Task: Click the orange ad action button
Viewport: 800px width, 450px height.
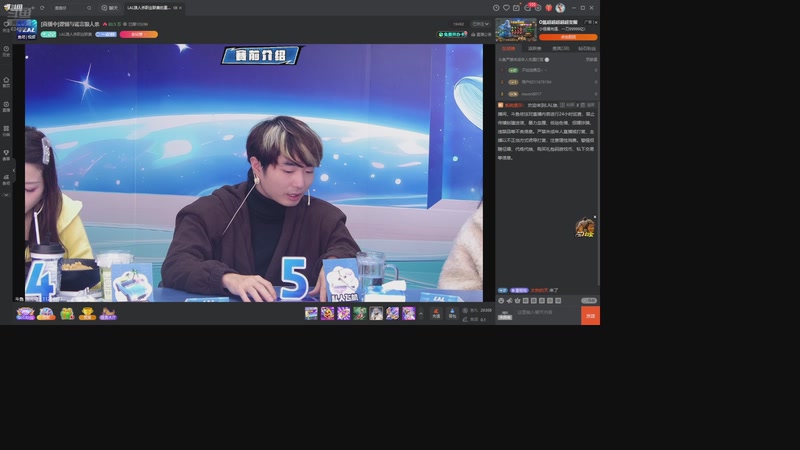Action: 568,37
